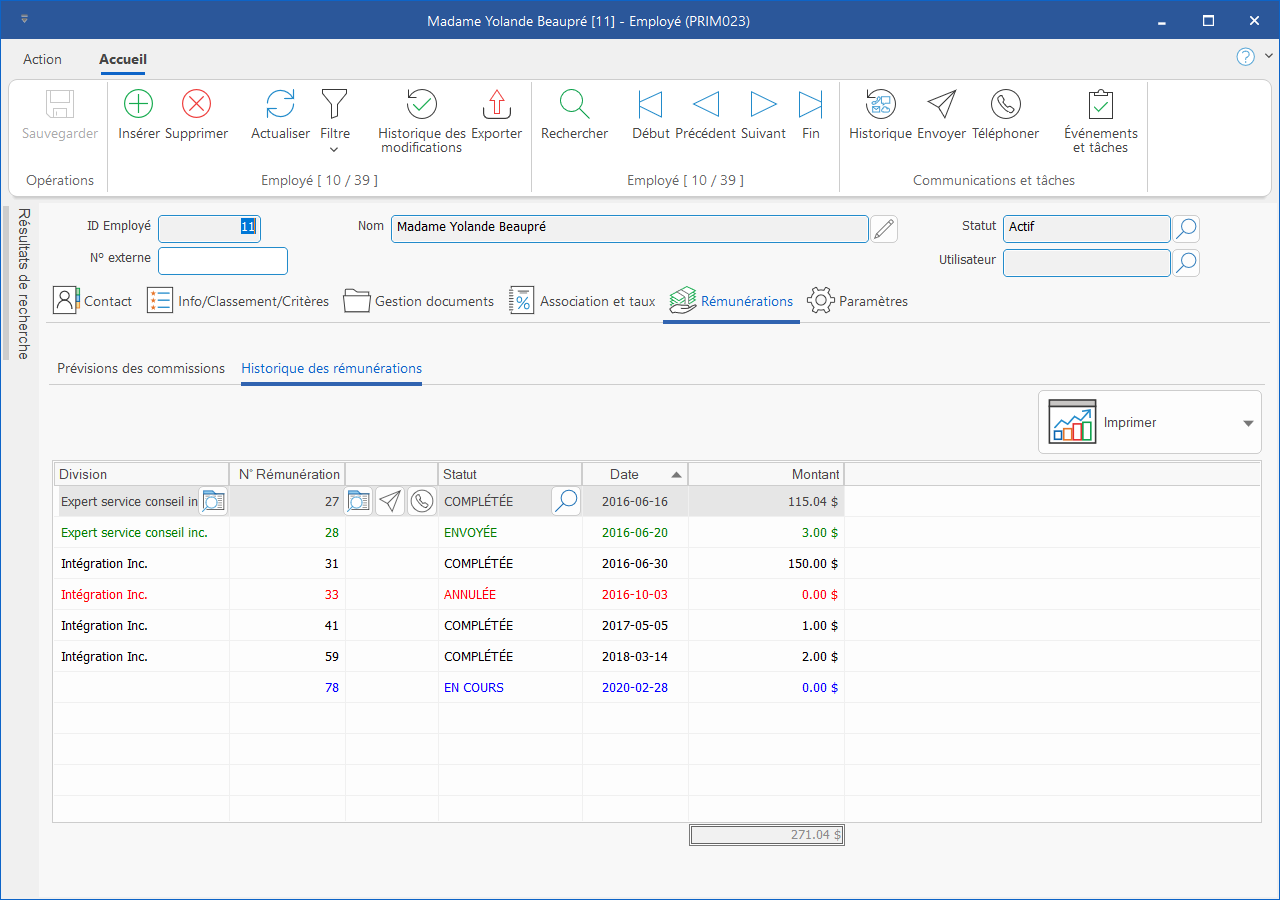Expand the Résultats de recherche side panel
1280x900 pixels.
pyautogui.click(x=23, y=283)
